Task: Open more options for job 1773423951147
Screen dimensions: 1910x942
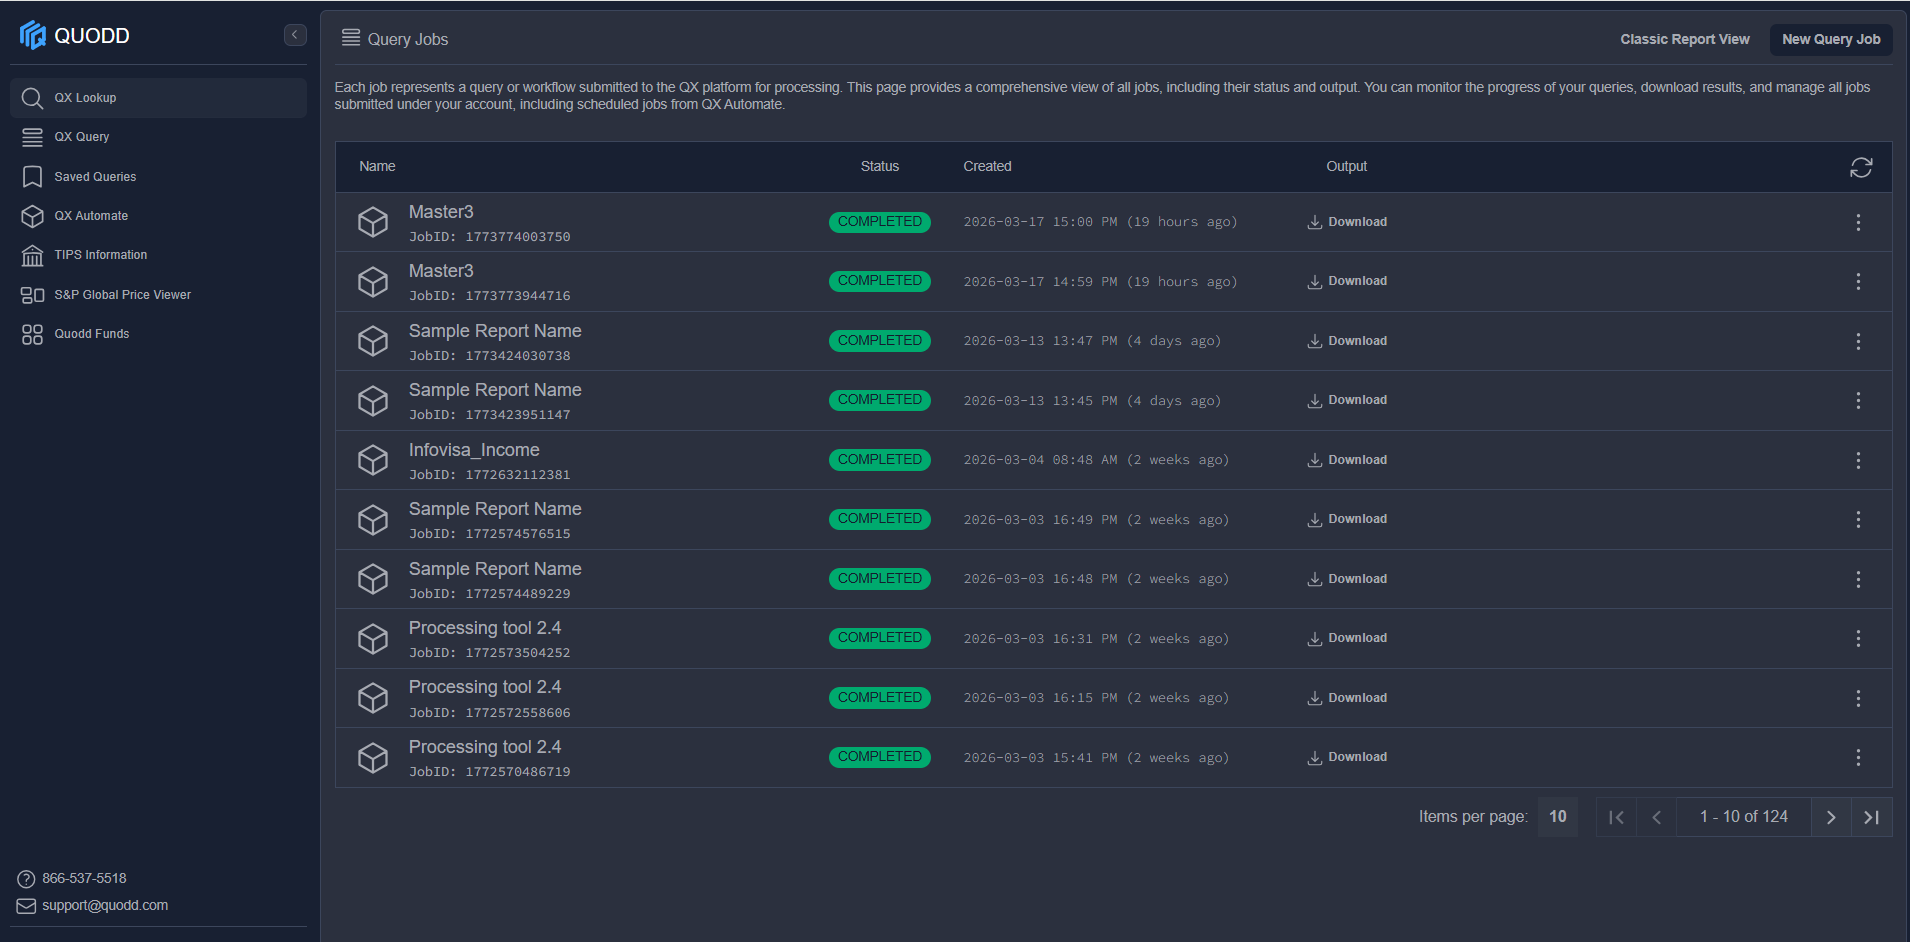Action: tap(1858, 400)
